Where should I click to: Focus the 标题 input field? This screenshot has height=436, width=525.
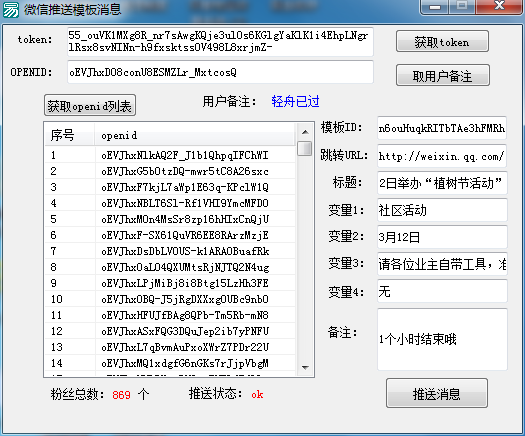442,183
